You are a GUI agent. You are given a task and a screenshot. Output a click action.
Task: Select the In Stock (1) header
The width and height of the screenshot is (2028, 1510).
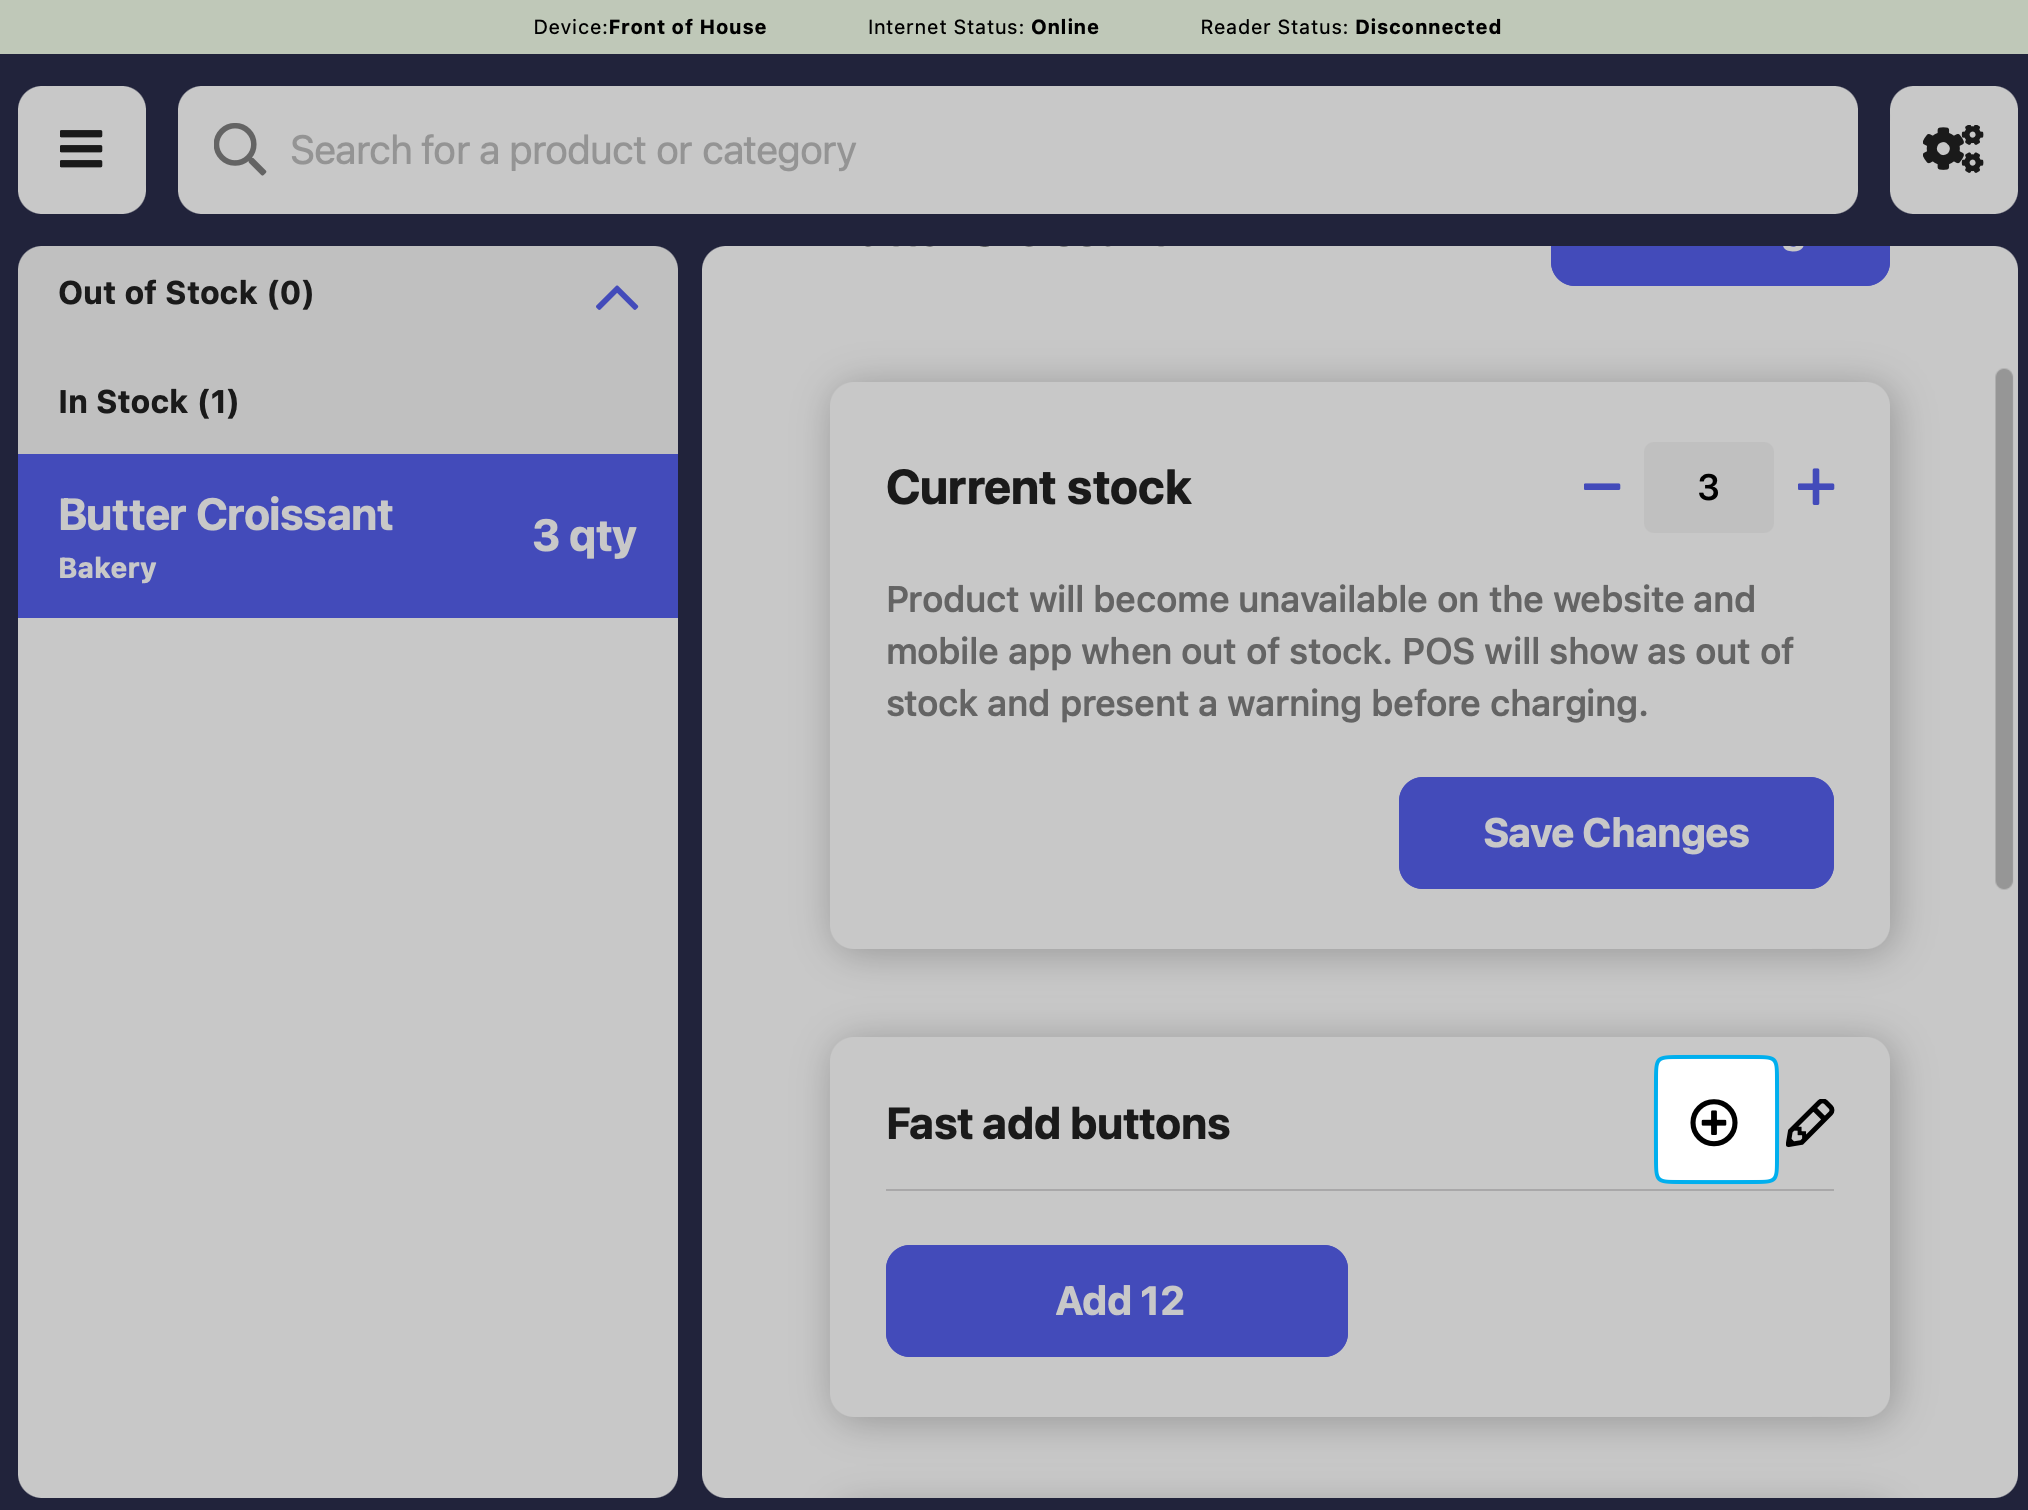coord(148,402)
